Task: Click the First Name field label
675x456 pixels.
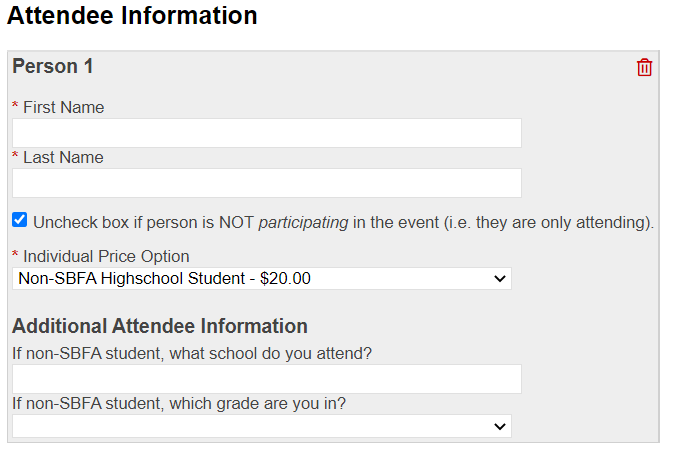Action: [x=64, y=107]
